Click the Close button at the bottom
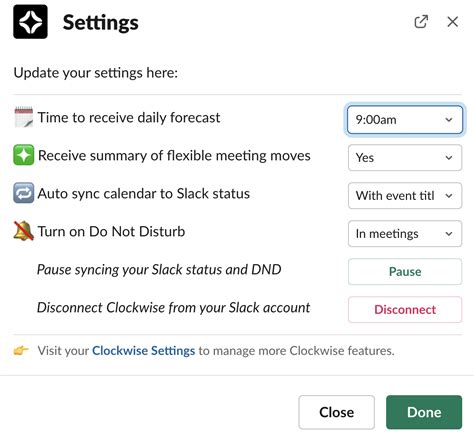Image resolution: width=474 pixels, height=437 pixels. 336,412
